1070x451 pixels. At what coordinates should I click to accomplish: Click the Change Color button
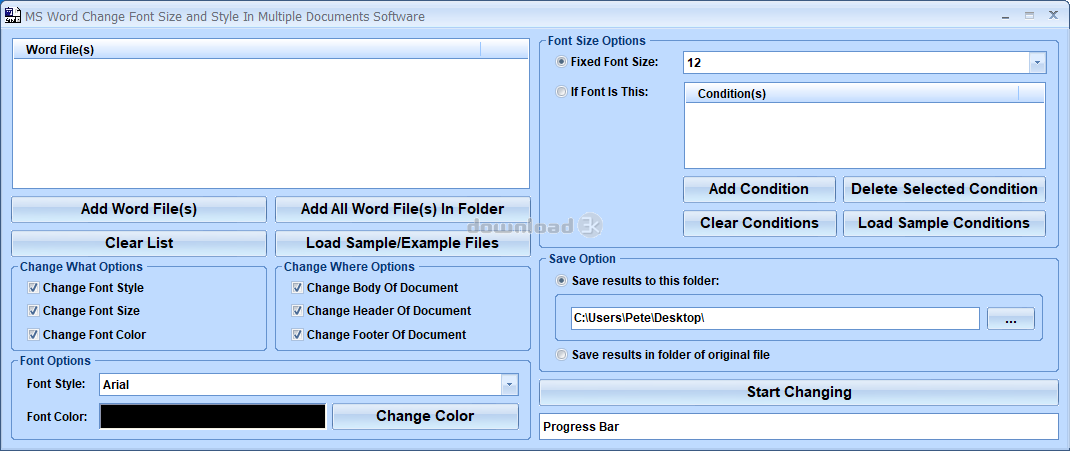click(x=425, y=416)
